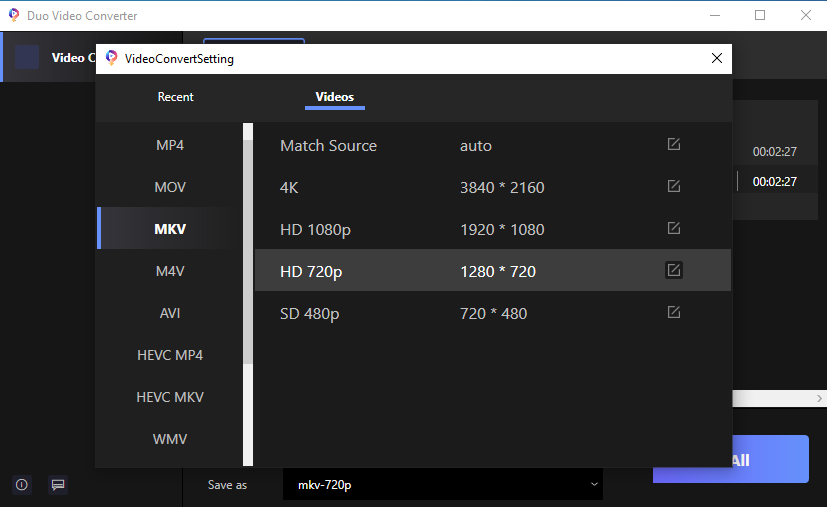The width and height of the screenshot is (827, 507).
Task: Choose the SD 480p preset
Action: point(493,313)
